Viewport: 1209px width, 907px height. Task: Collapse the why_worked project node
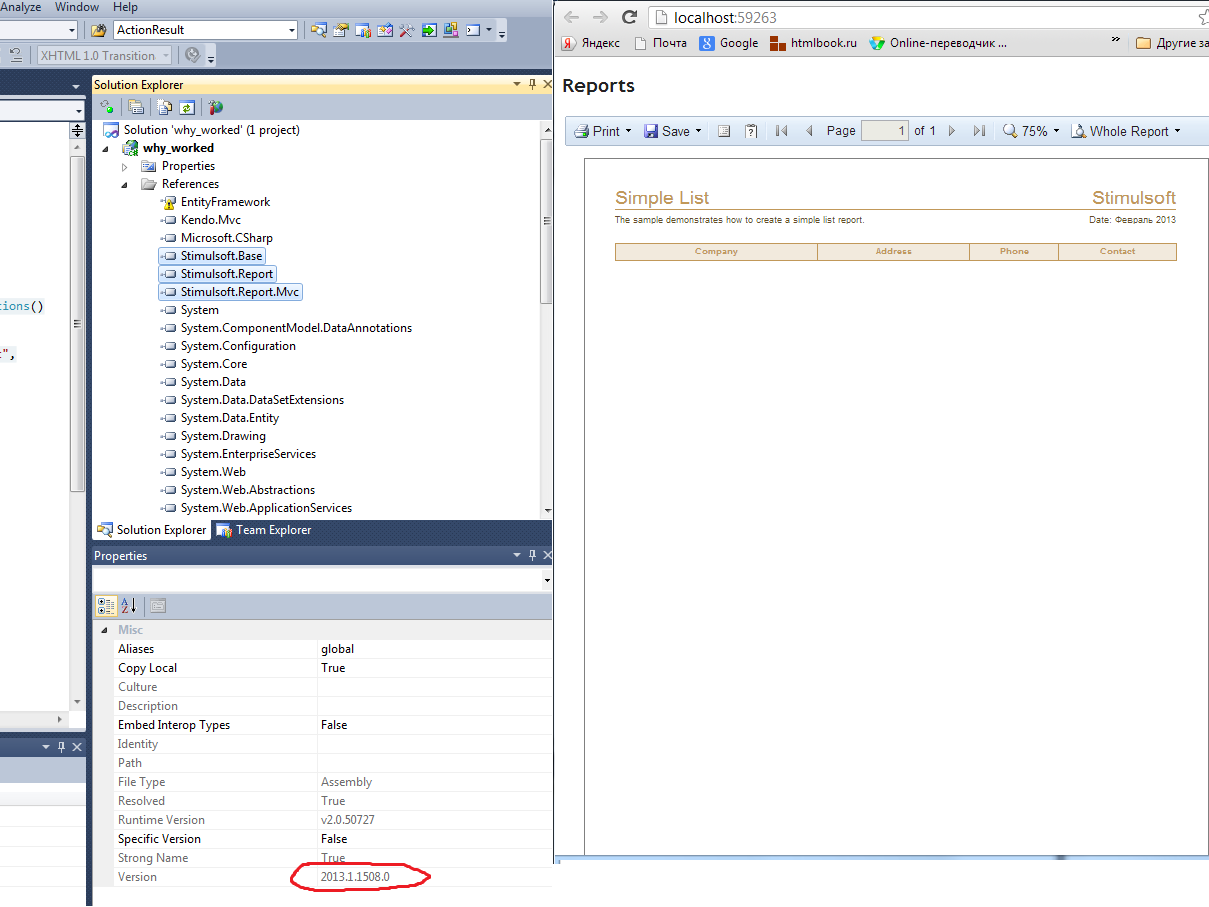105,147
